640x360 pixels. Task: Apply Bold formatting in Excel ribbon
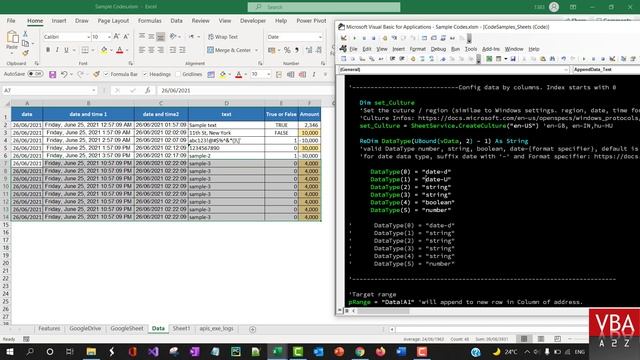click(x=48, y=50)
